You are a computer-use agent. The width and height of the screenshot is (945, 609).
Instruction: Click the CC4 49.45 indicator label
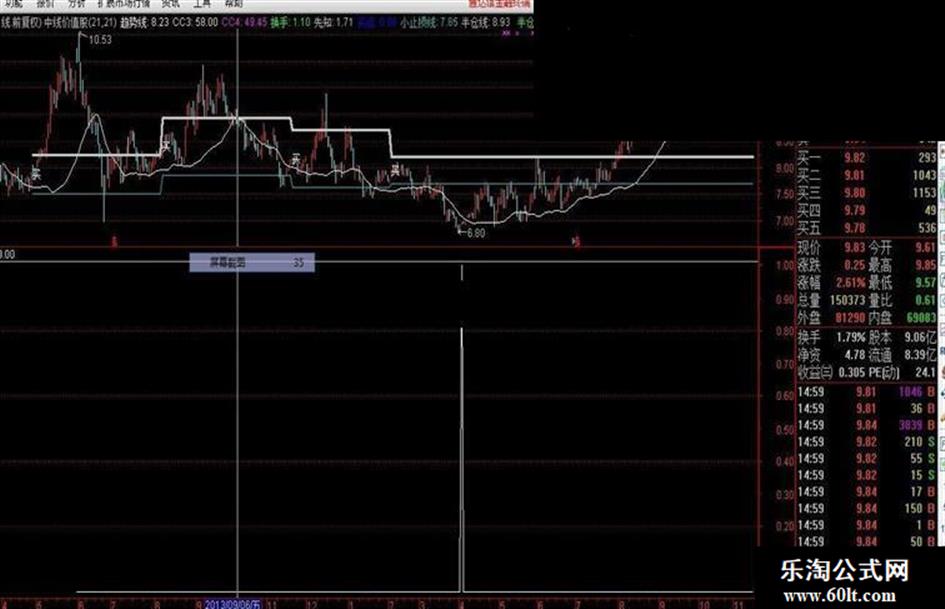tap(244, 23)
